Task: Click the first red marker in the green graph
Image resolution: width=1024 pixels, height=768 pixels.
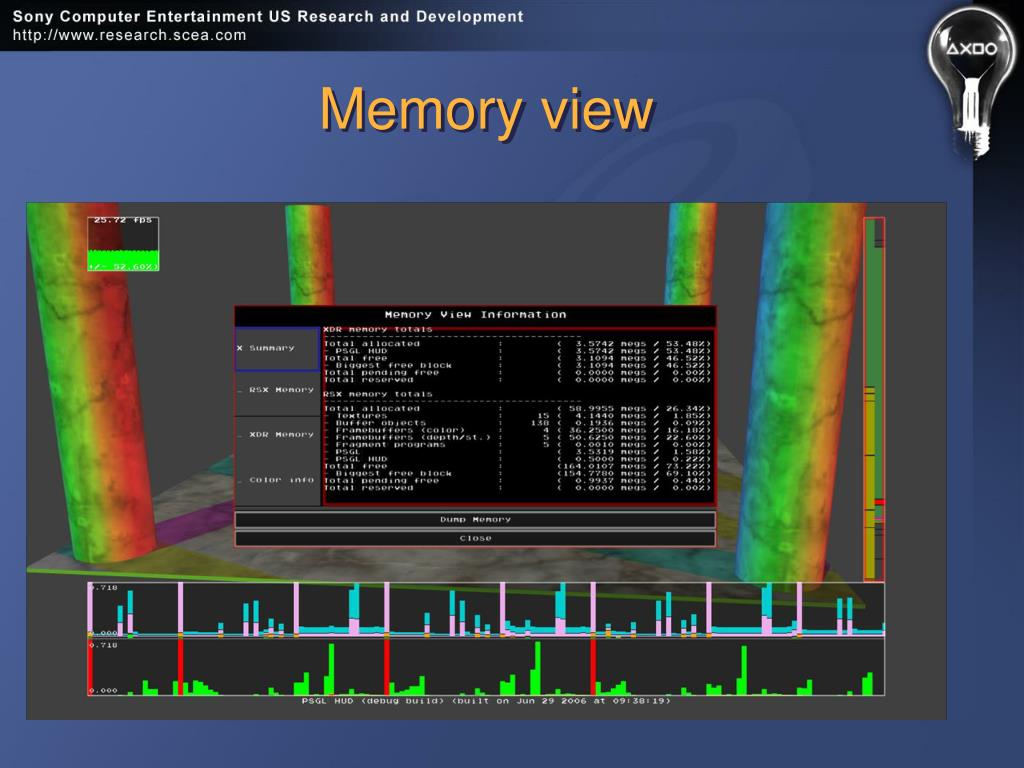Action: [180, 667]
